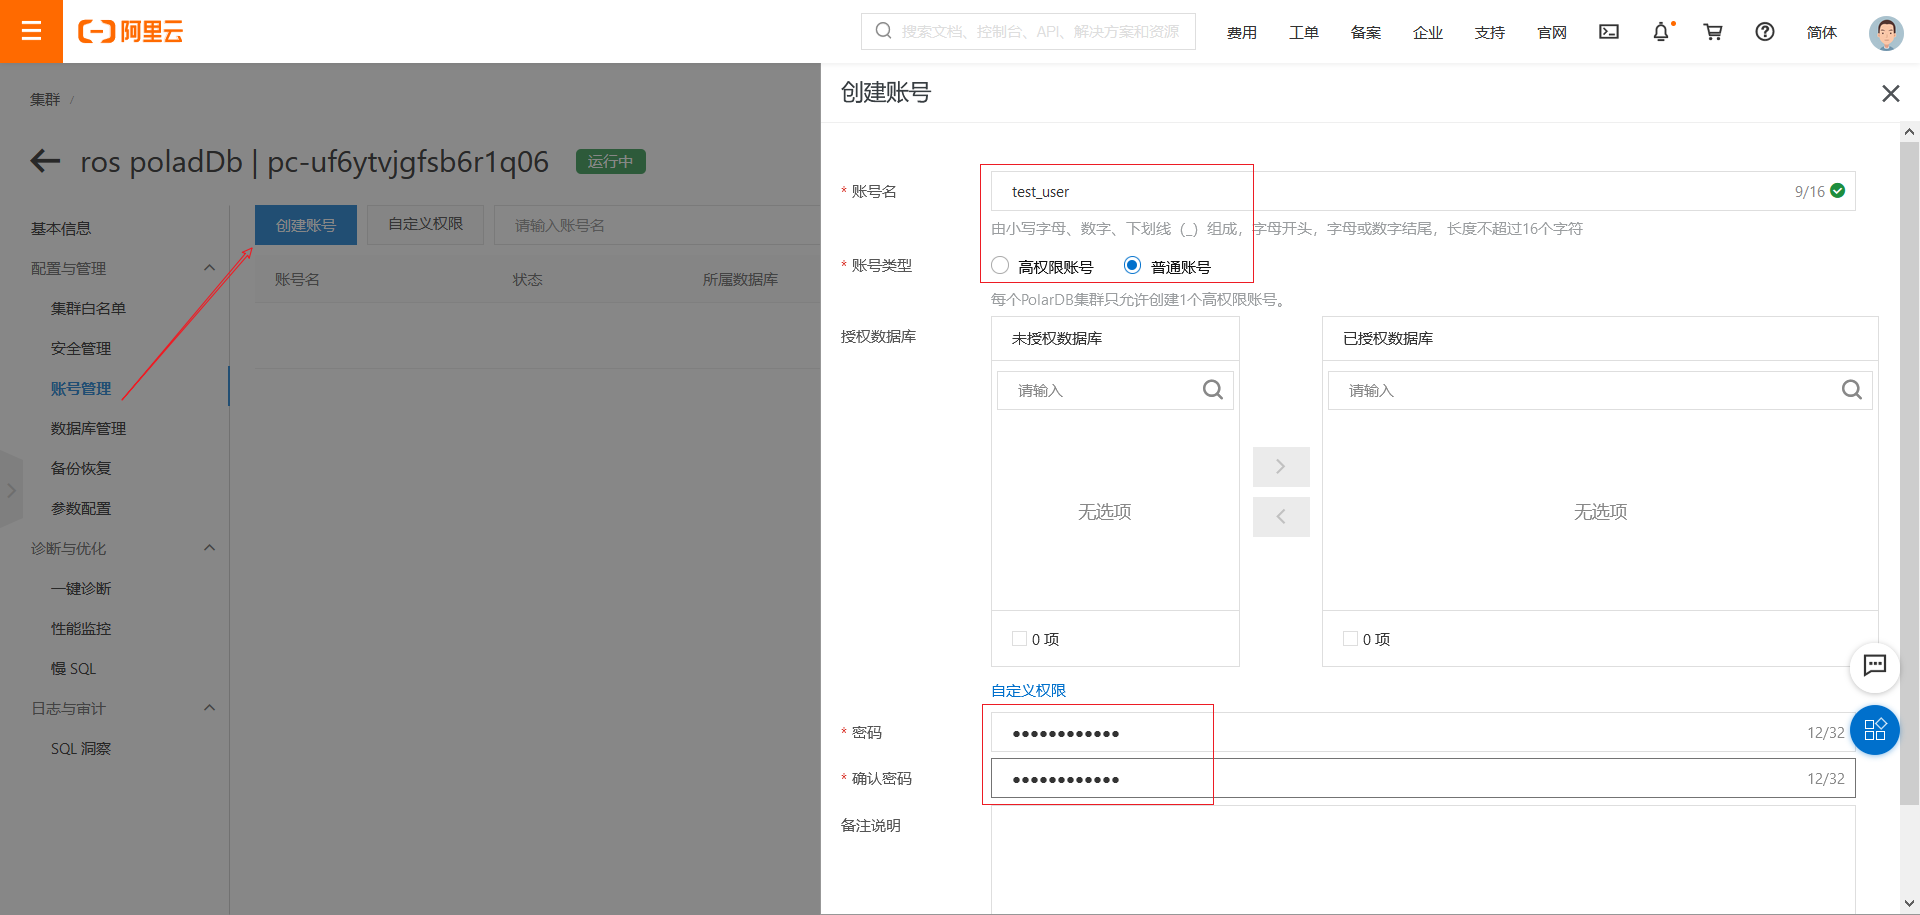Image resolution: width=1920 pixels, height=915 pixels.
Task: Collapse the 配置与管理 section
Action: pyautogui.click(x=209, y=268)
